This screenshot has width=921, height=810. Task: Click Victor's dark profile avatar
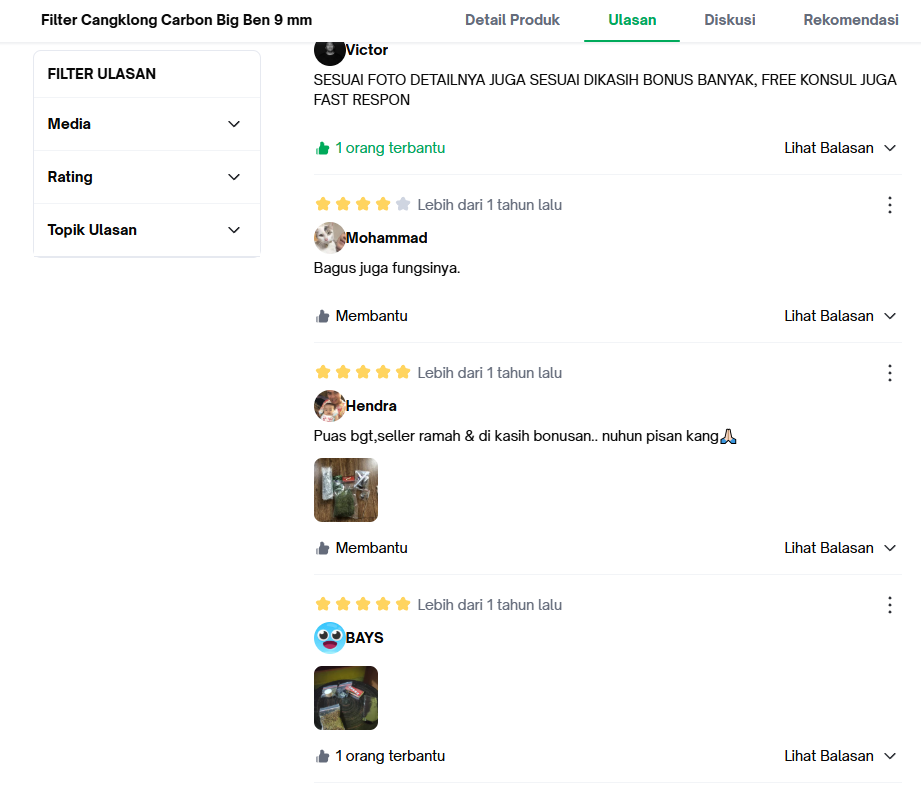pyautogui.click(x=330, y=52)
